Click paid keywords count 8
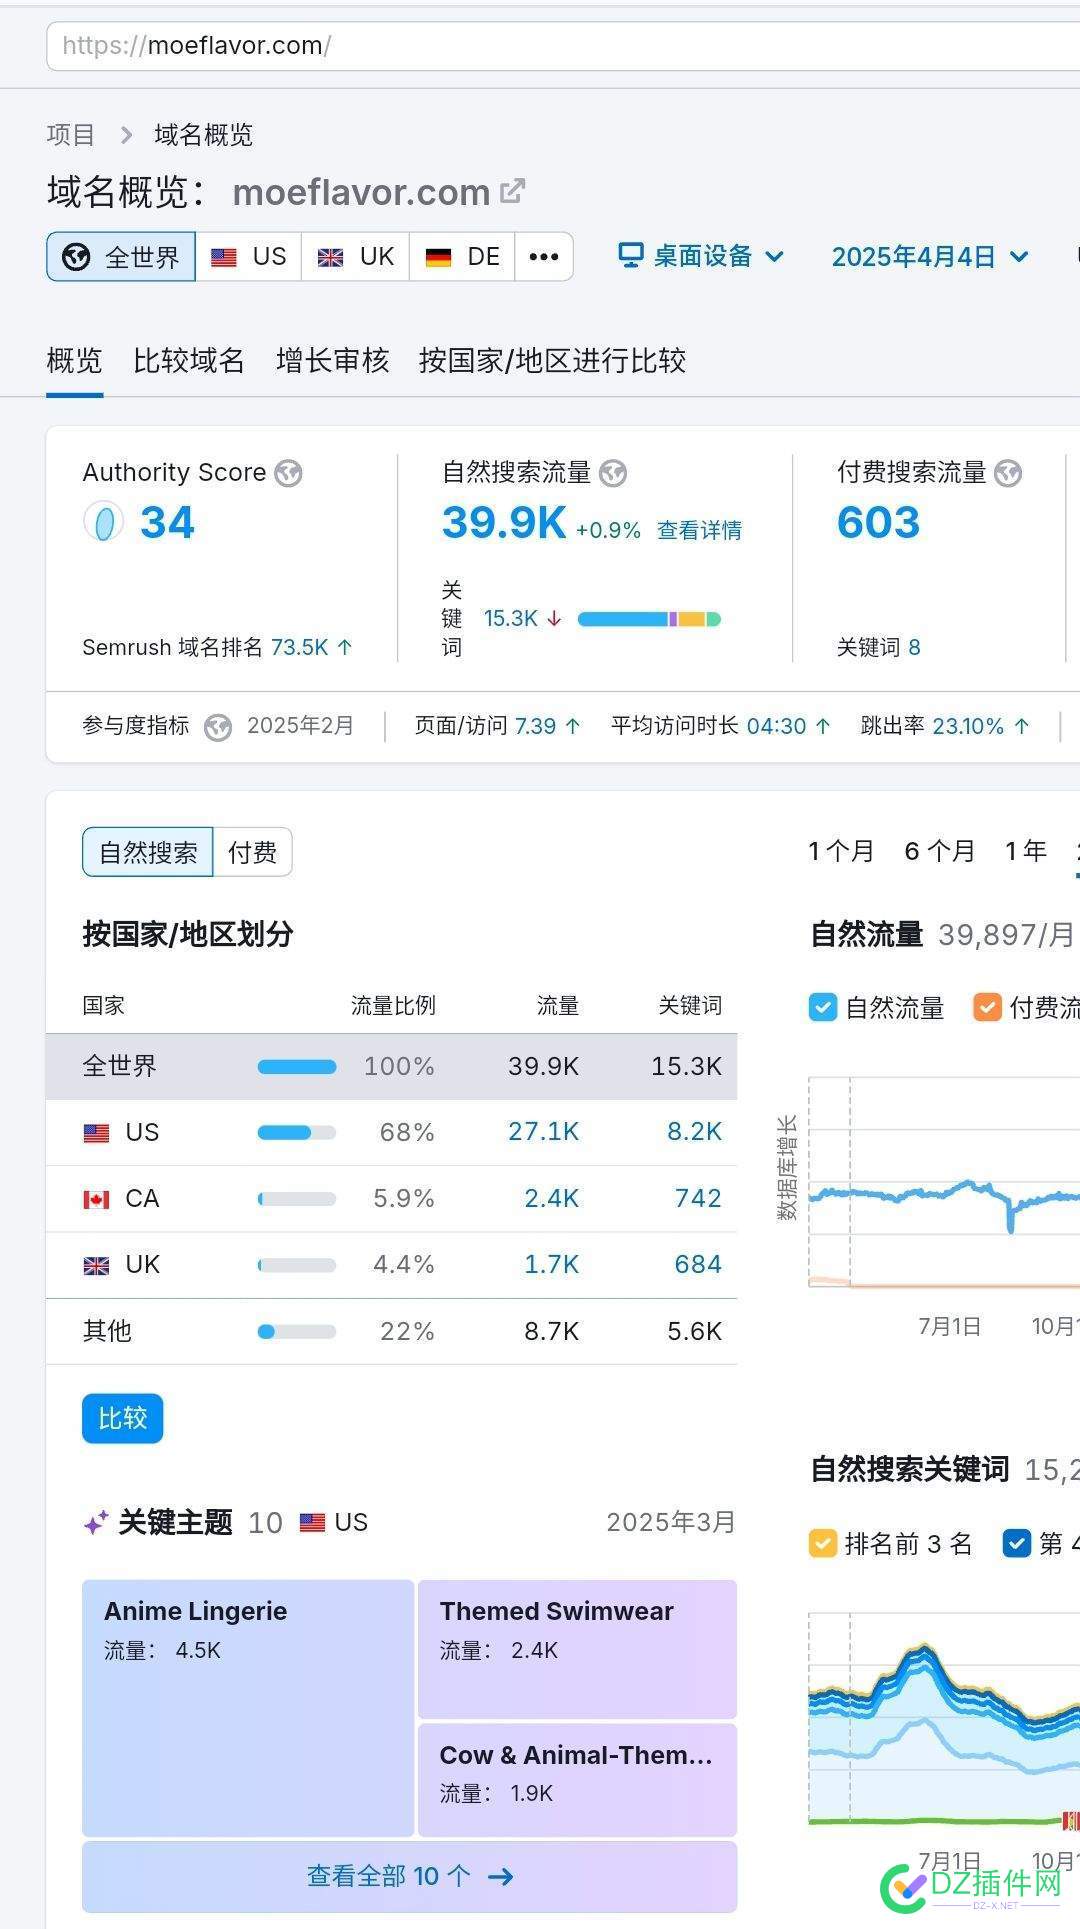 coord(914,647)
